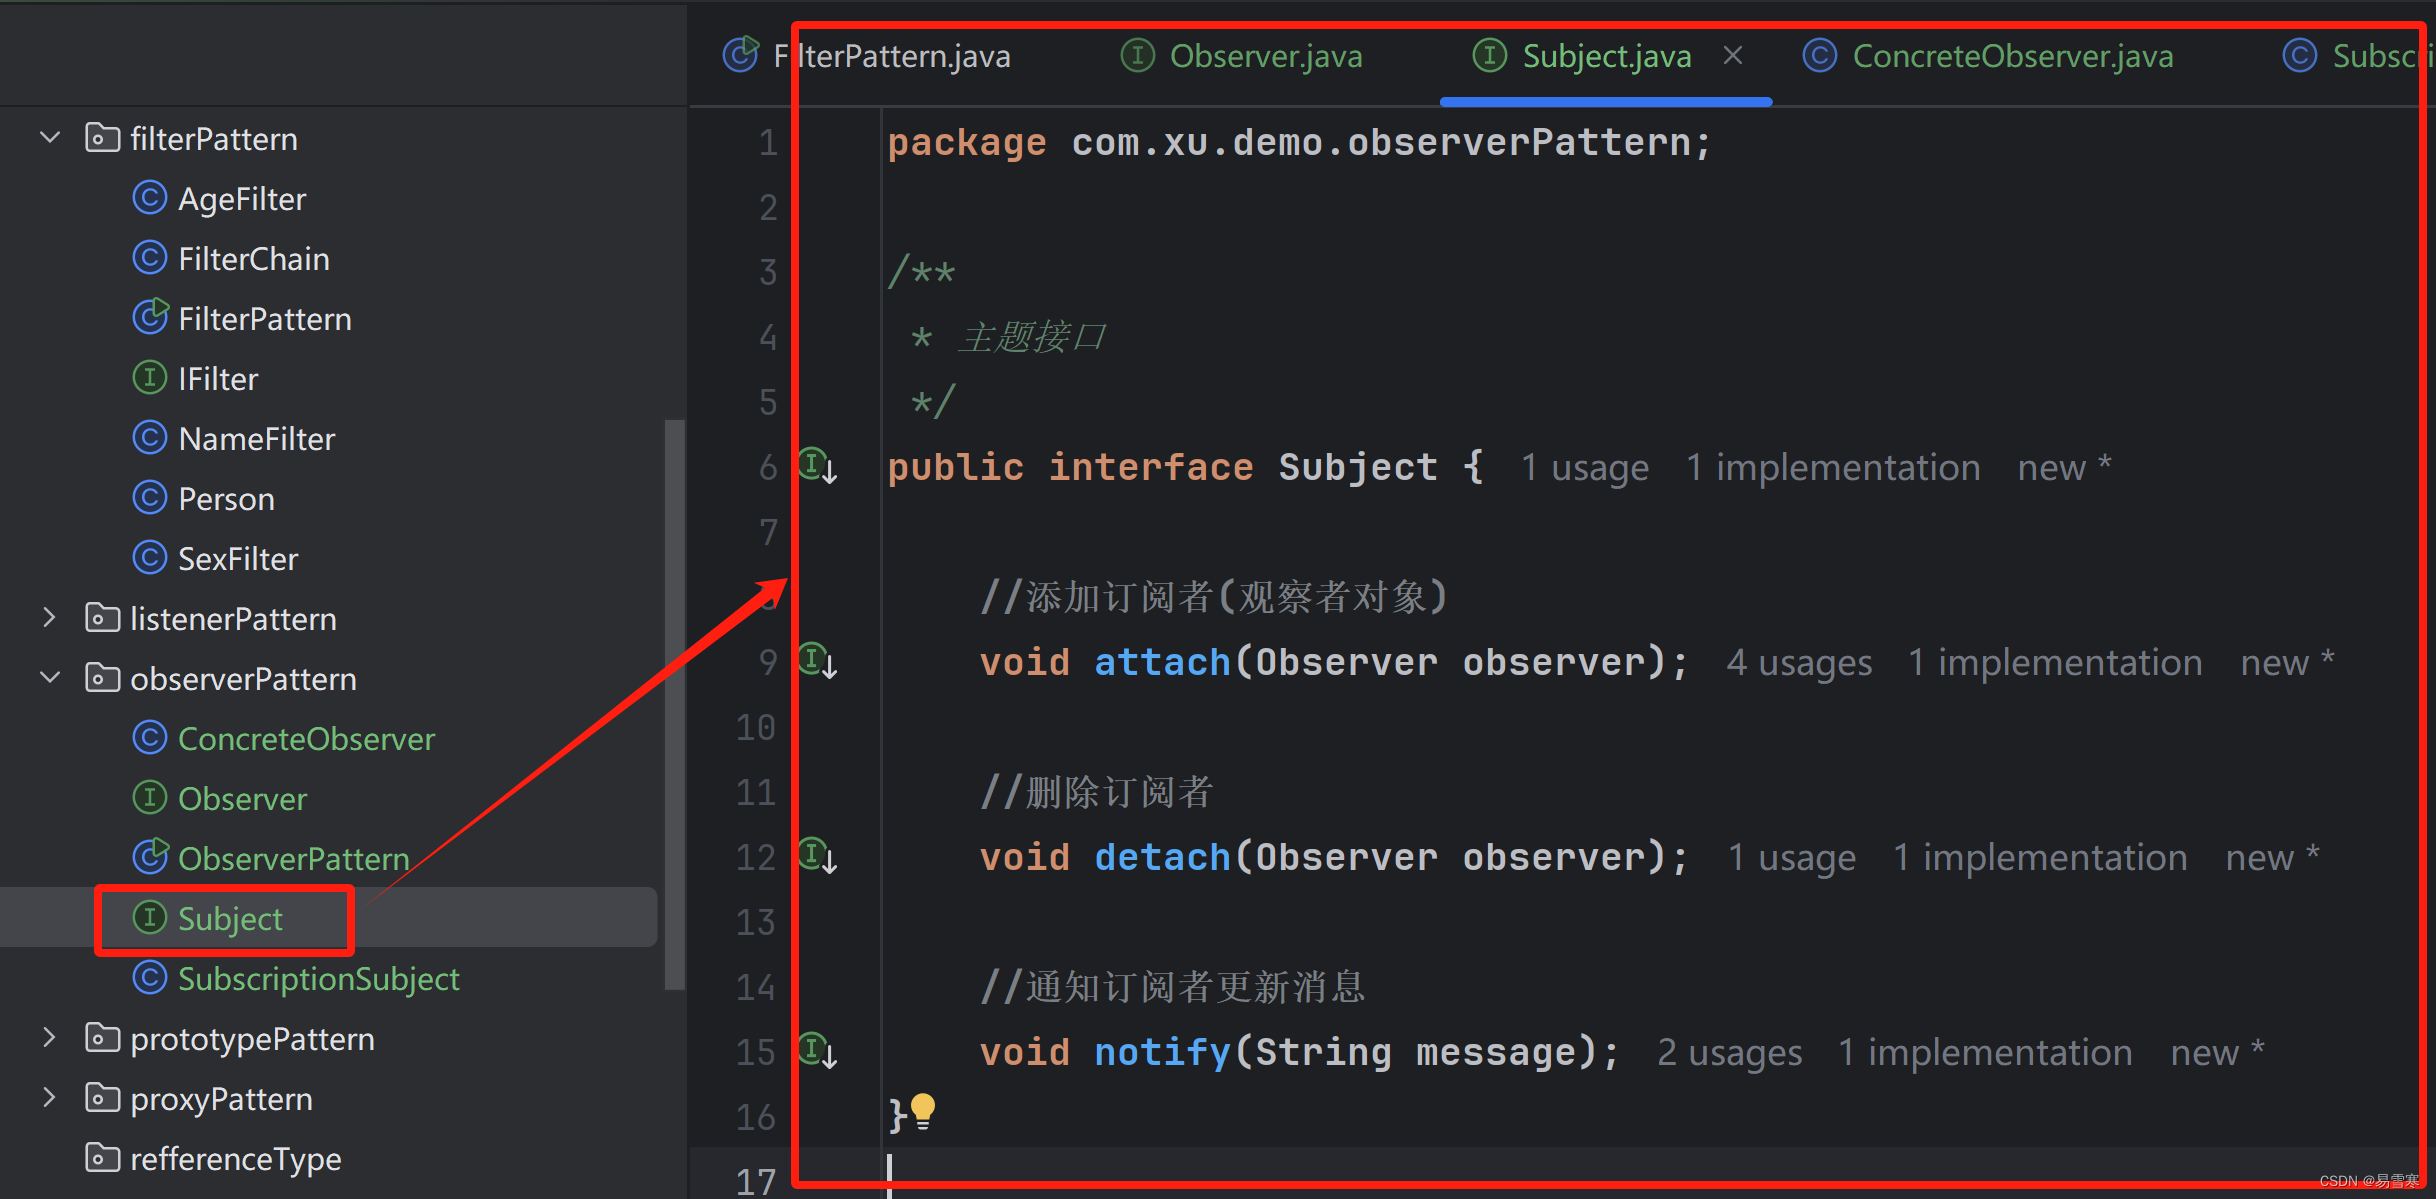Click '1 implementation' hint beside interface Subject
The image size is (2436, 1199).
click(1832, 468)
